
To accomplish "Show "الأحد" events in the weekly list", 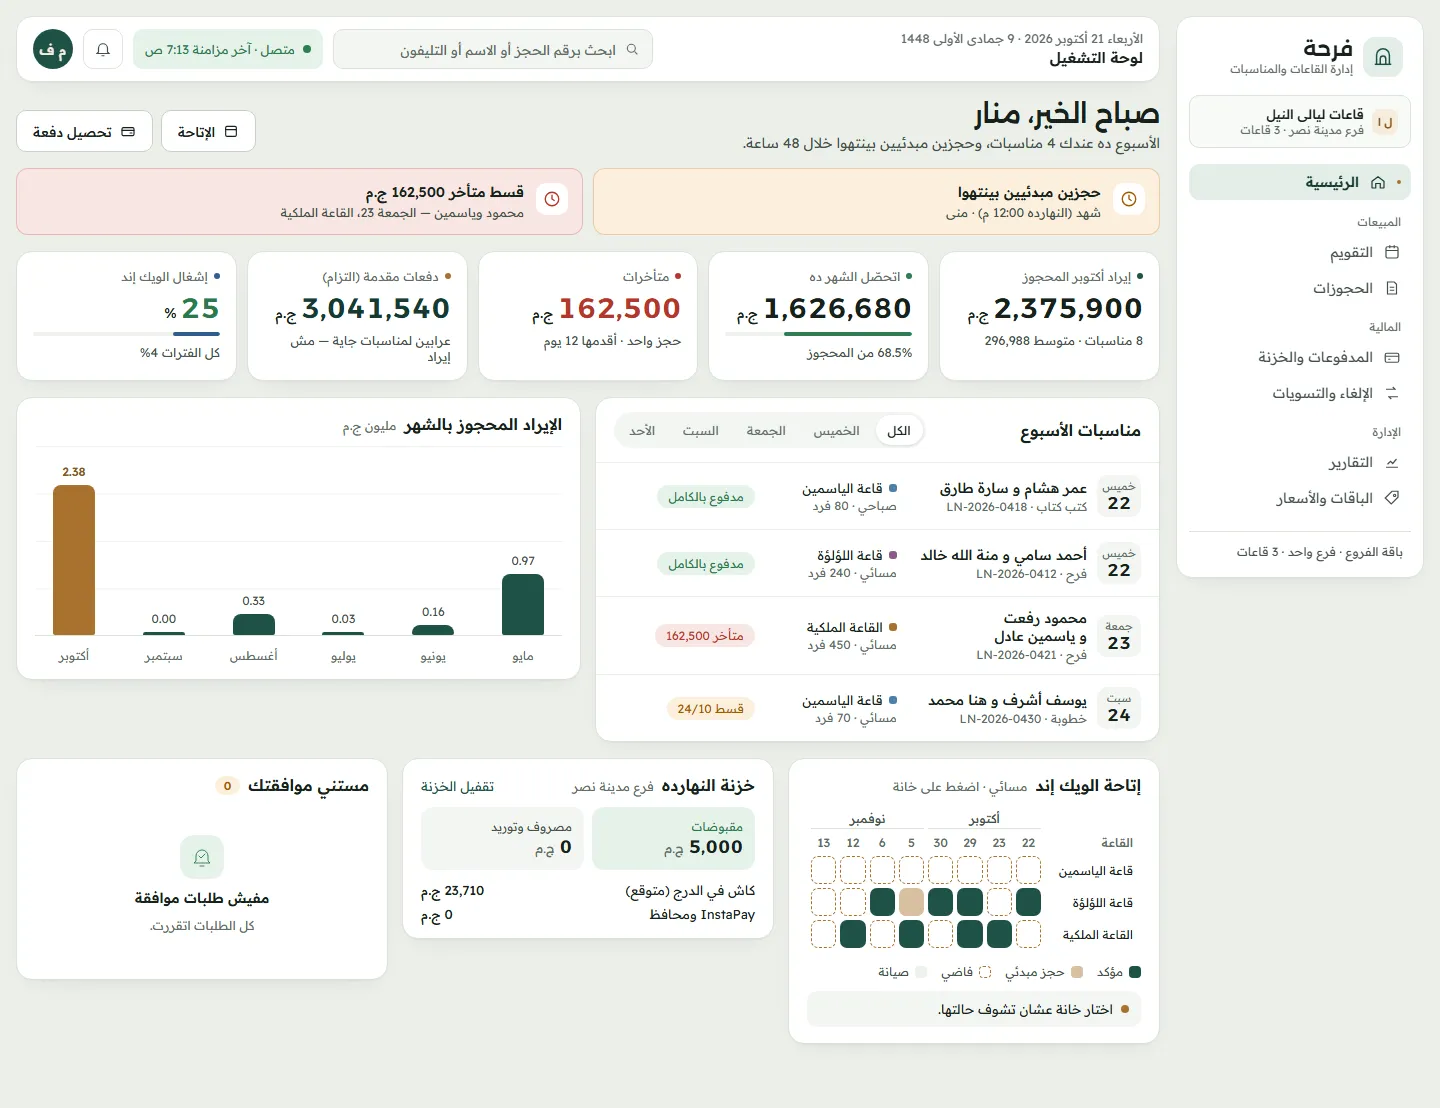I will pyautogui.click(x=642, y=431).
